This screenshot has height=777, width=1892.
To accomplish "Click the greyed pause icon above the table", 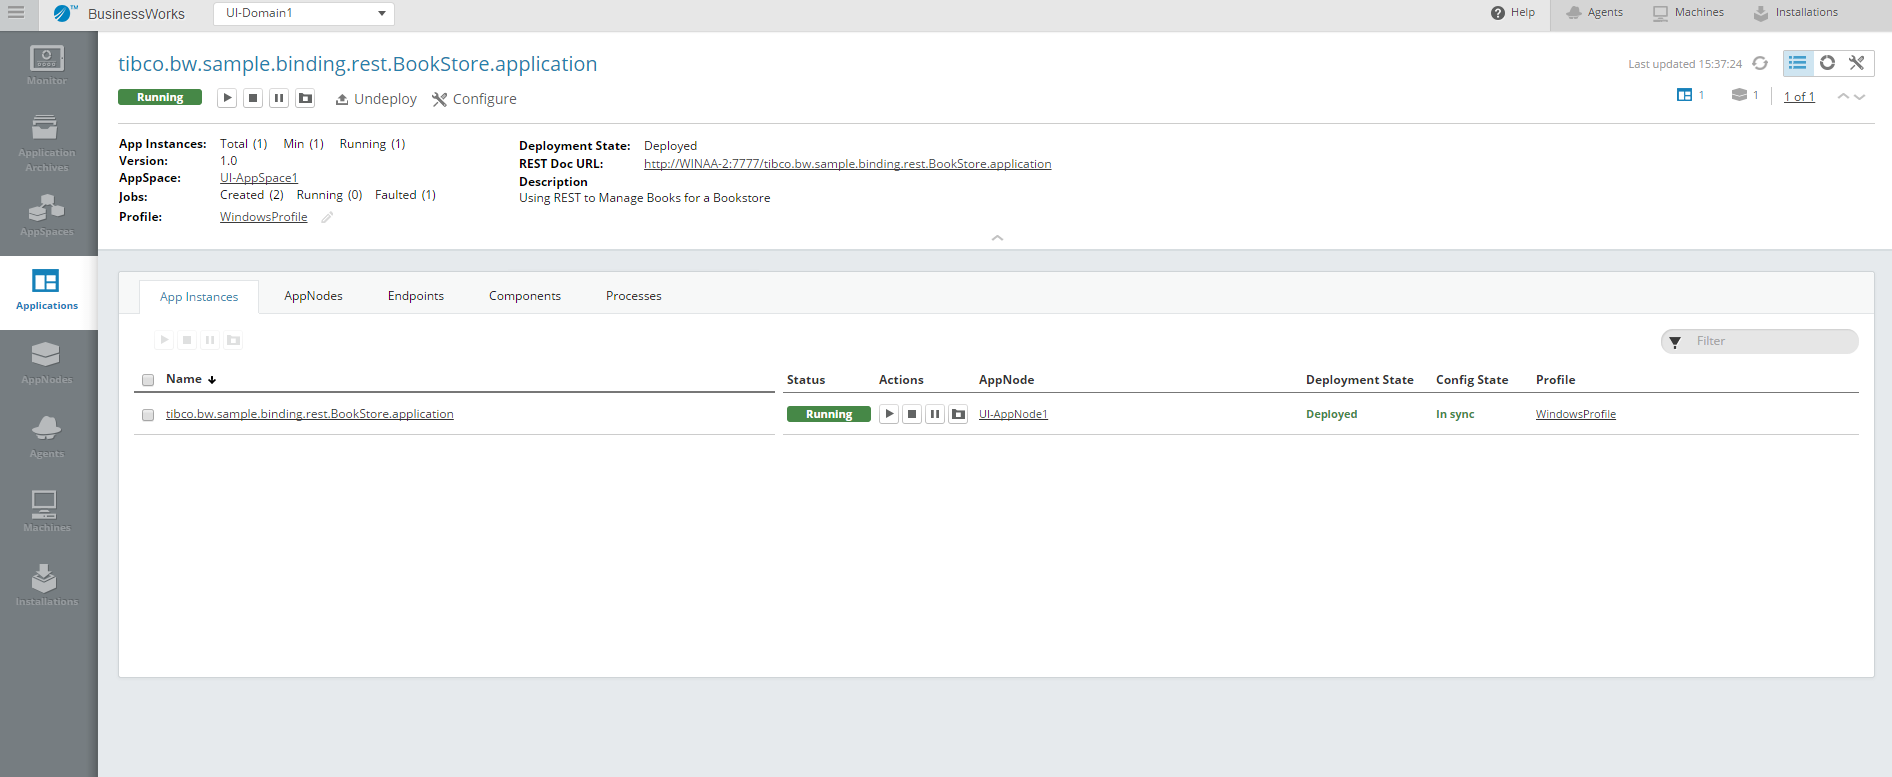I will coord(210,340).
